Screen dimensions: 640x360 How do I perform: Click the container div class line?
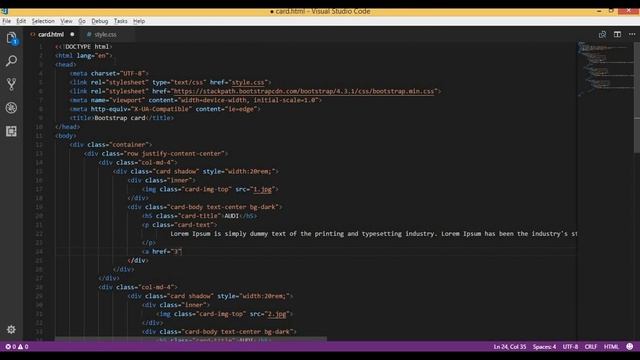tap(111, 145)
